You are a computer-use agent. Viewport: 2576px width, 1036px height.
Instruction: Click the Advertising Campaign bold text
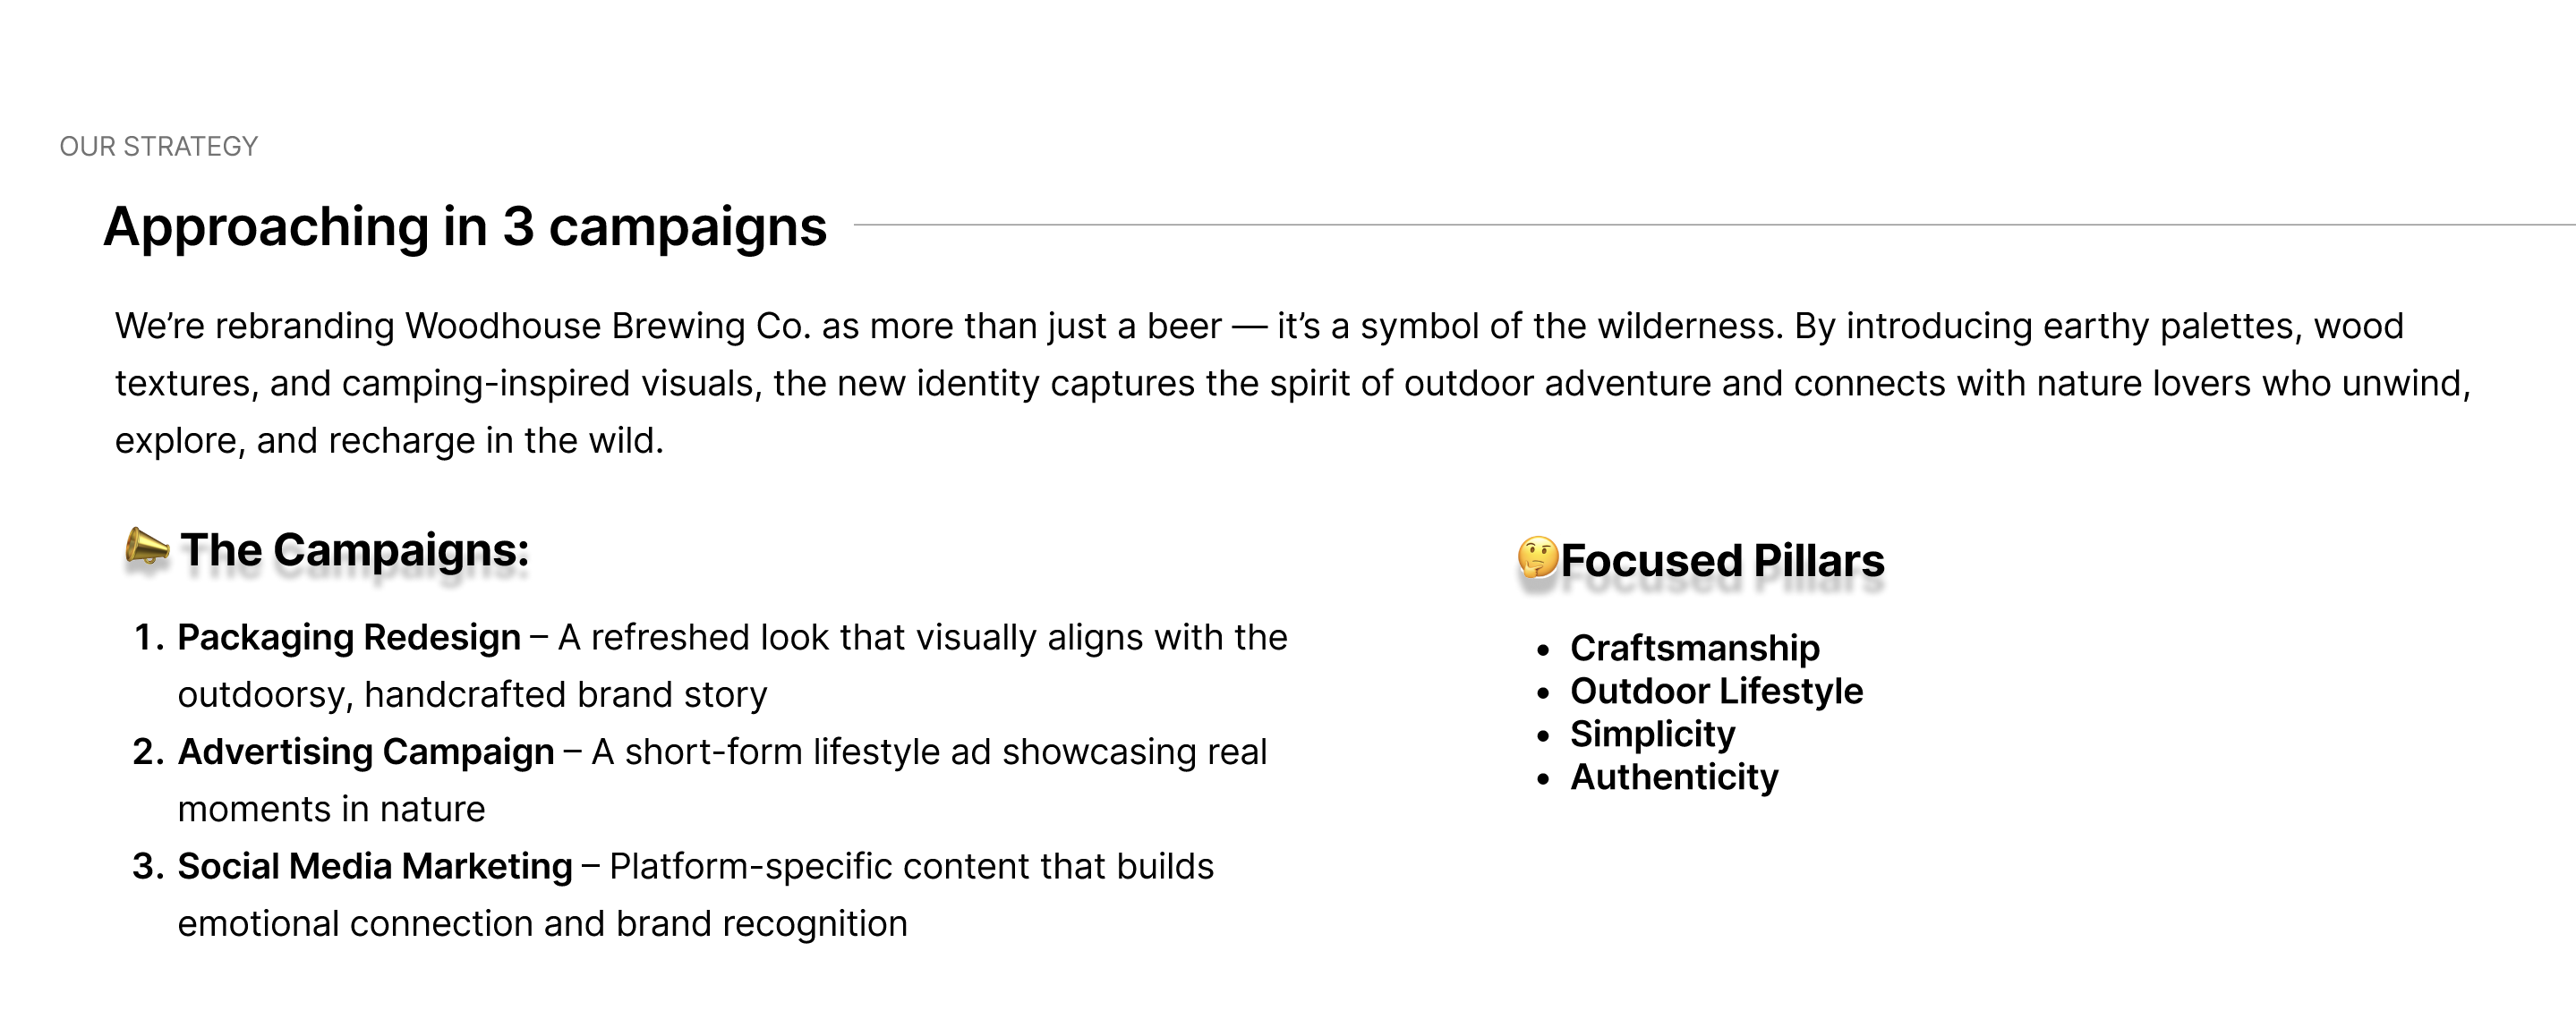[366, 752]
